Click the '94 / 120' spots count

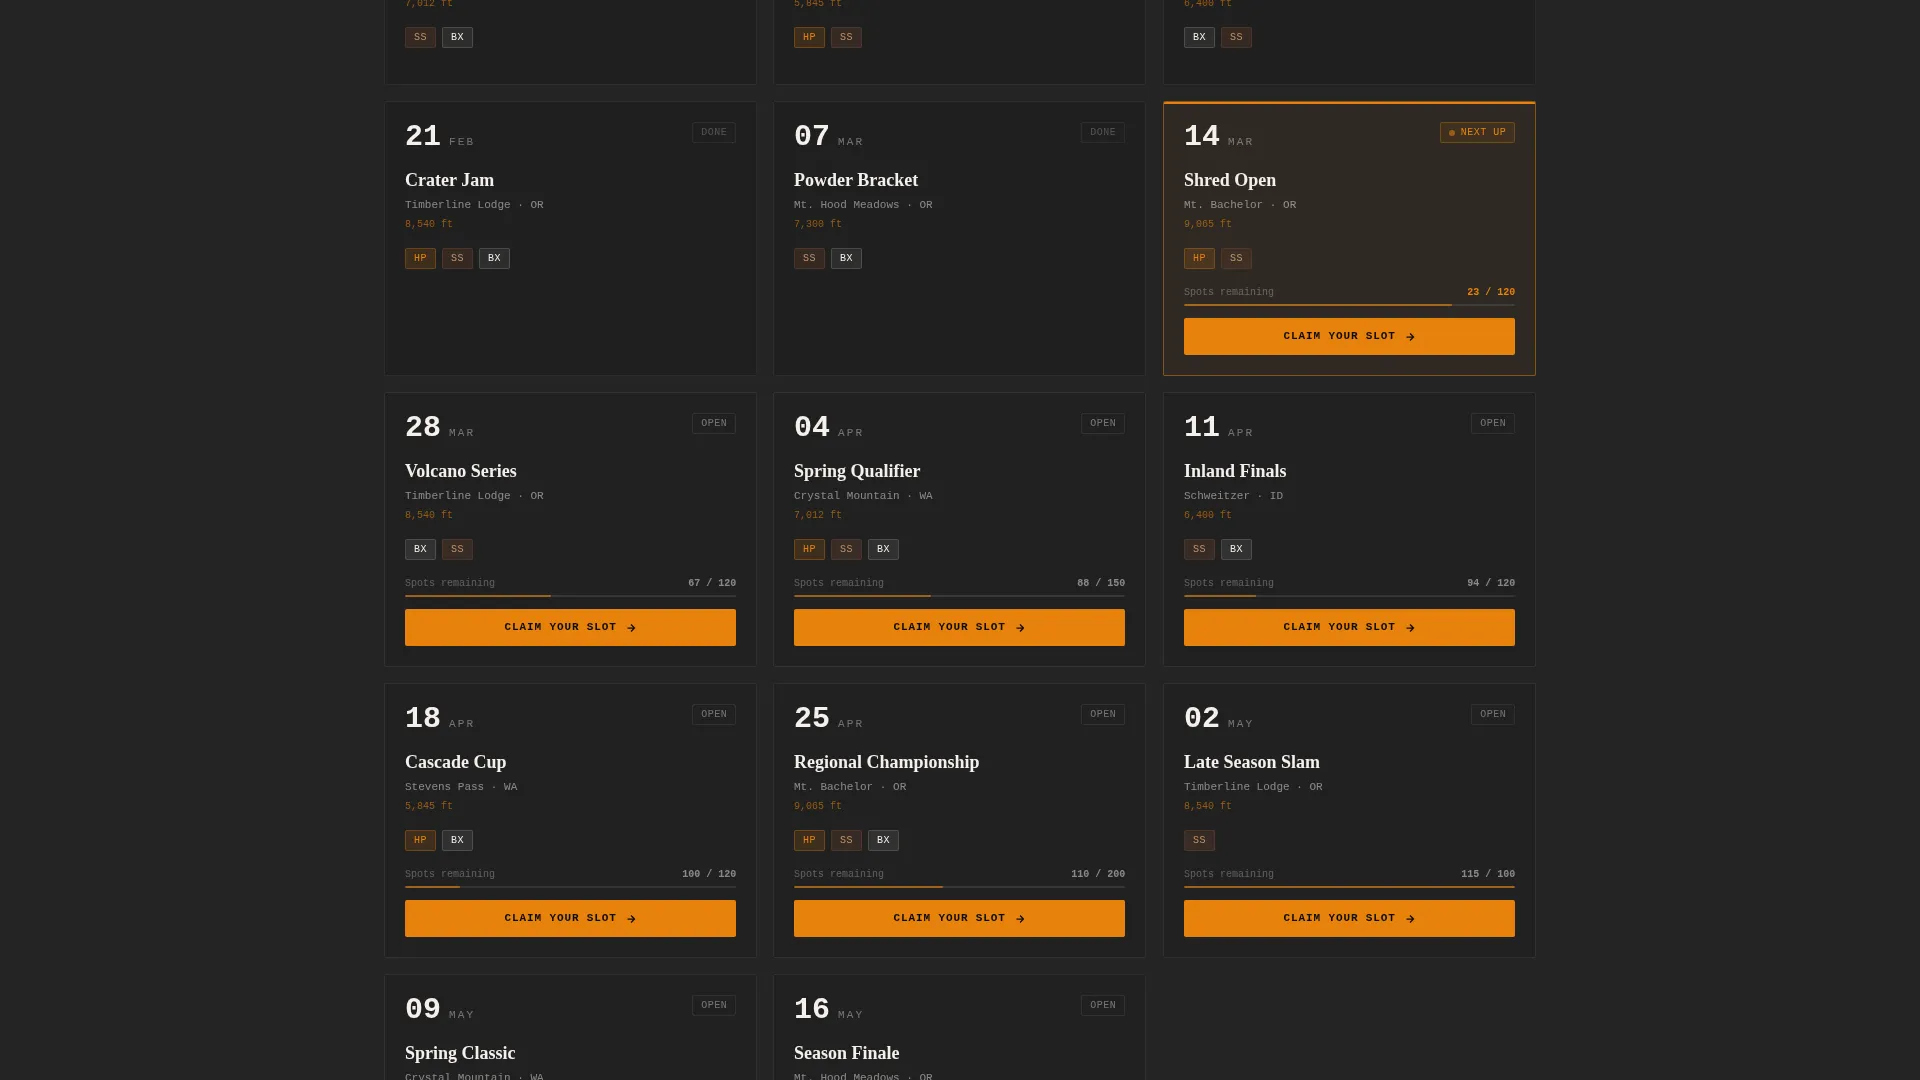pos(1491,584)
